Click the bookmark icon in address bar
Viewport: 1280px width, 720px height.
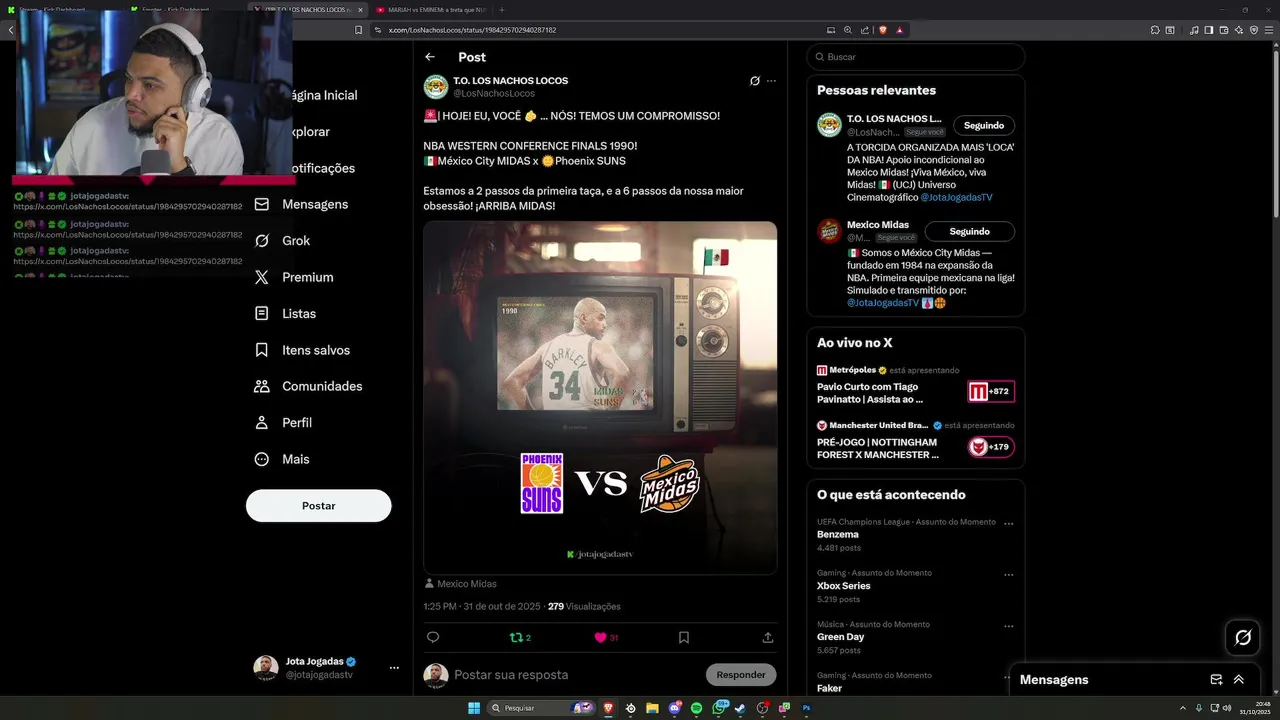[x=359, y=30]
